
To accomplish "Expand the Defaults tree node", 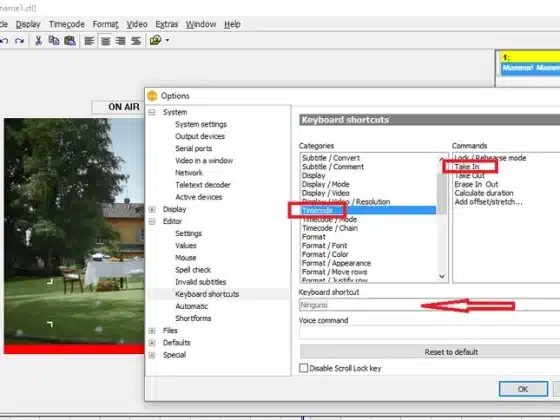I will (x=152, y=343).
